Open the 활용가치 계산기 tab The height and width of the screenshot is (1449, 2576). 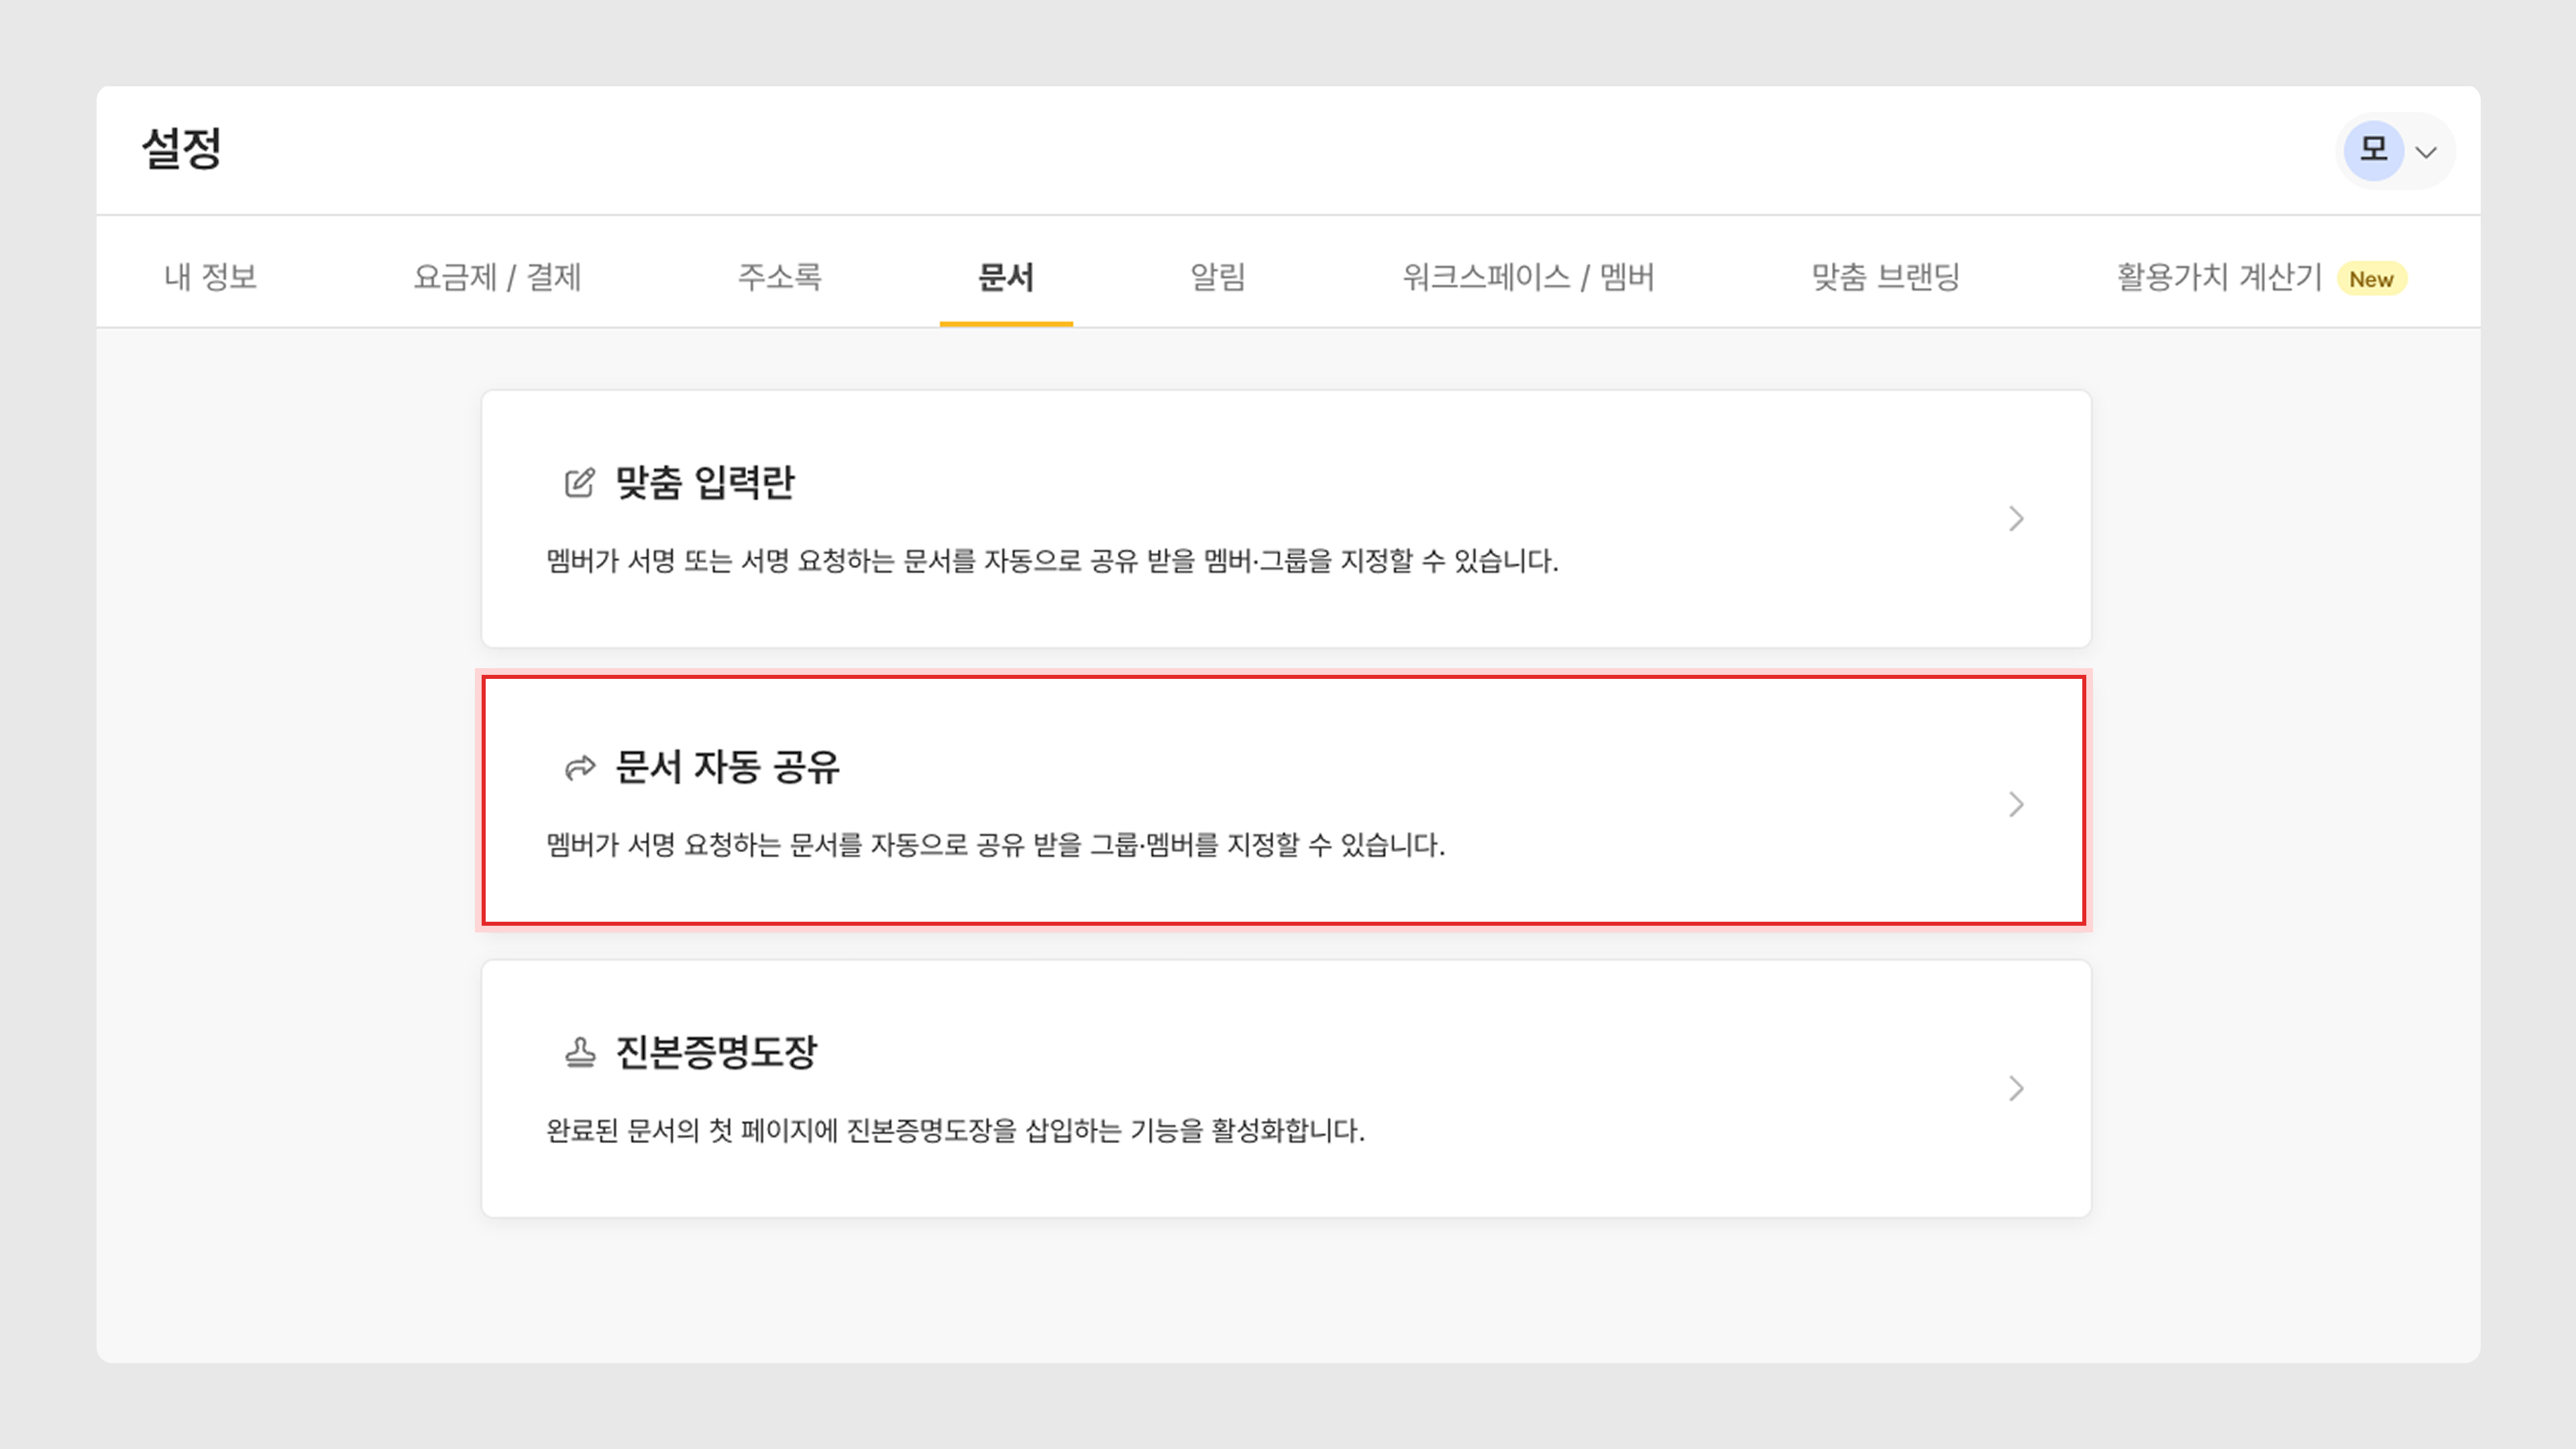2218,277
